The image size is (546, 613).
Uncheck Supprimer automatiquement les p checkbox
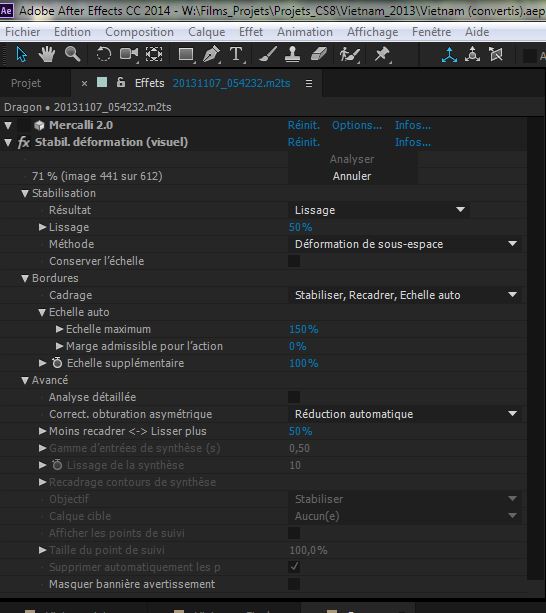[294, 567]
